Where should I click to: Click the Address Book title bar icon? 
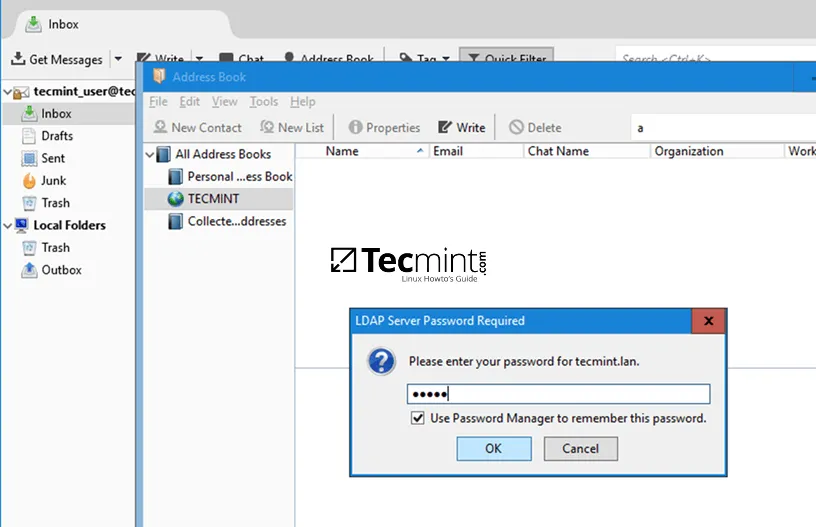click(159, 76)
